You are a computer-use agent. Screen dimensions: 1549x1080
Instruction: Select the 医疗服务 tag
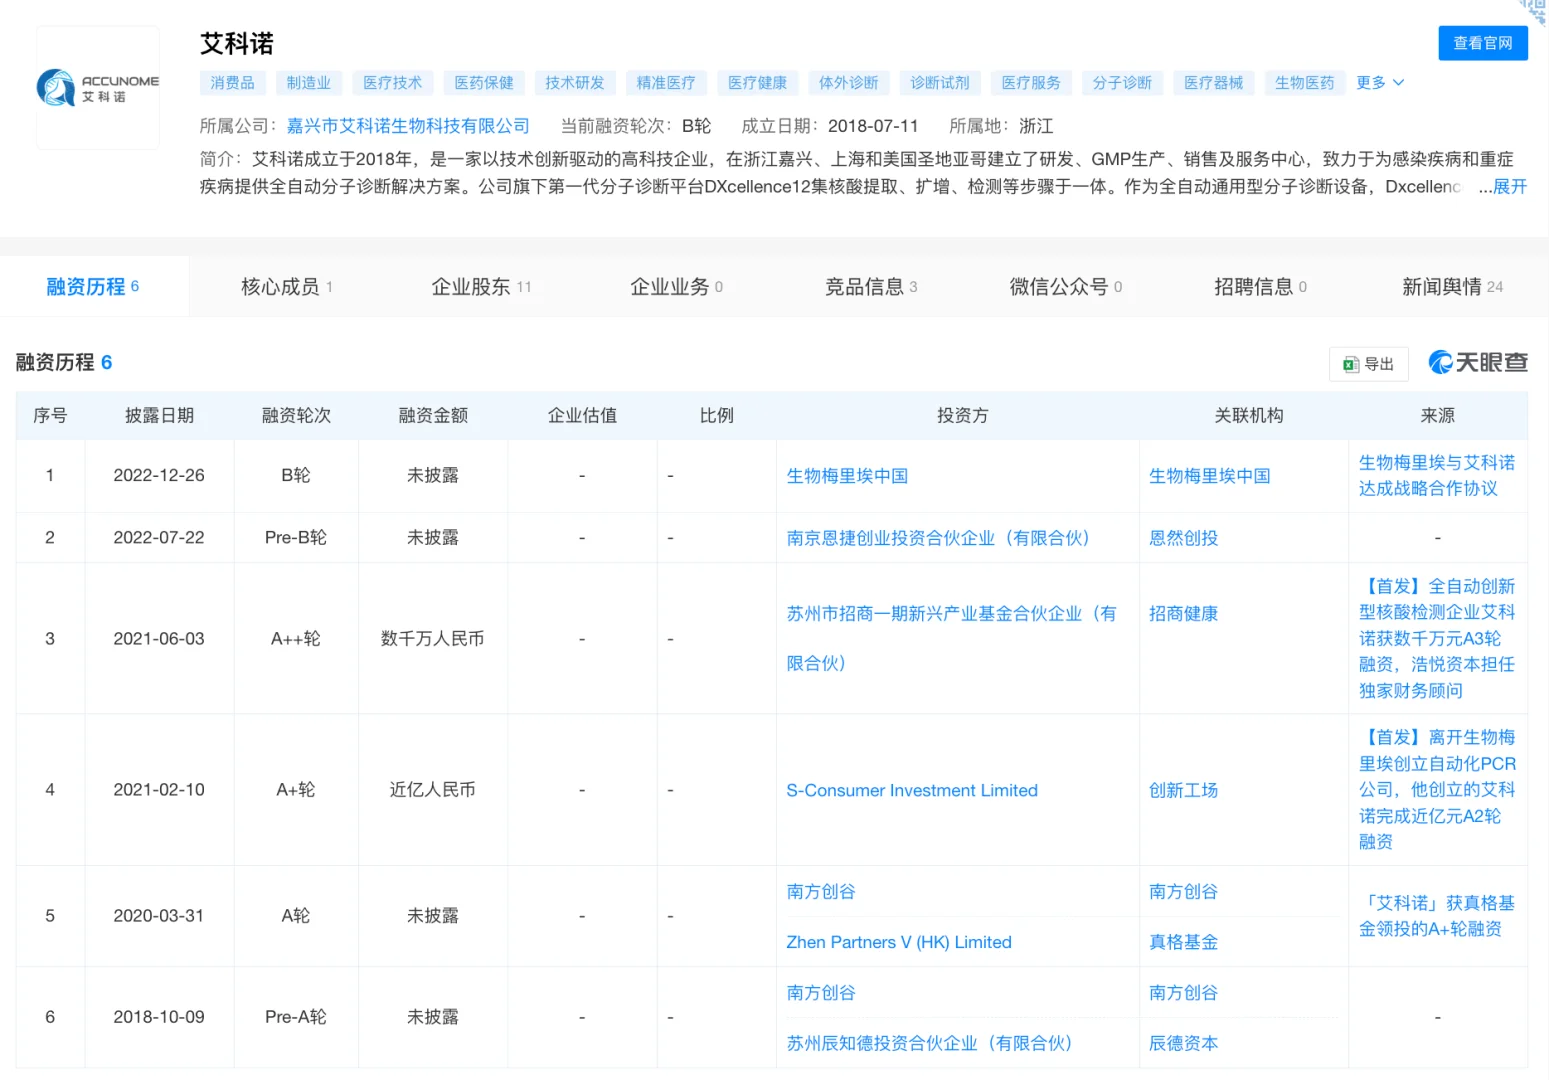(x=1031, y=83)
